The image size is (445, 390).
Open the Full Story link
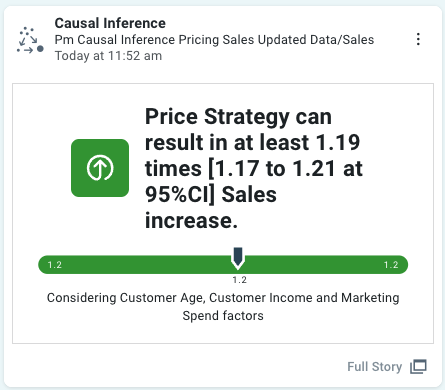(374, 367)
